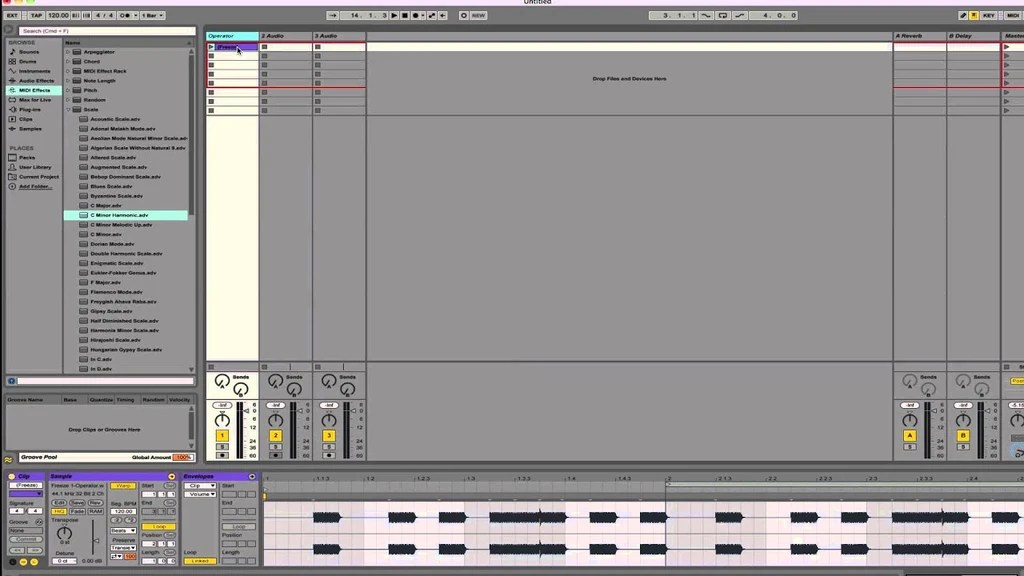Toggle RAM mode for the sample
The height and width of the screenshot is (576, 1024).
click(96, 511)
